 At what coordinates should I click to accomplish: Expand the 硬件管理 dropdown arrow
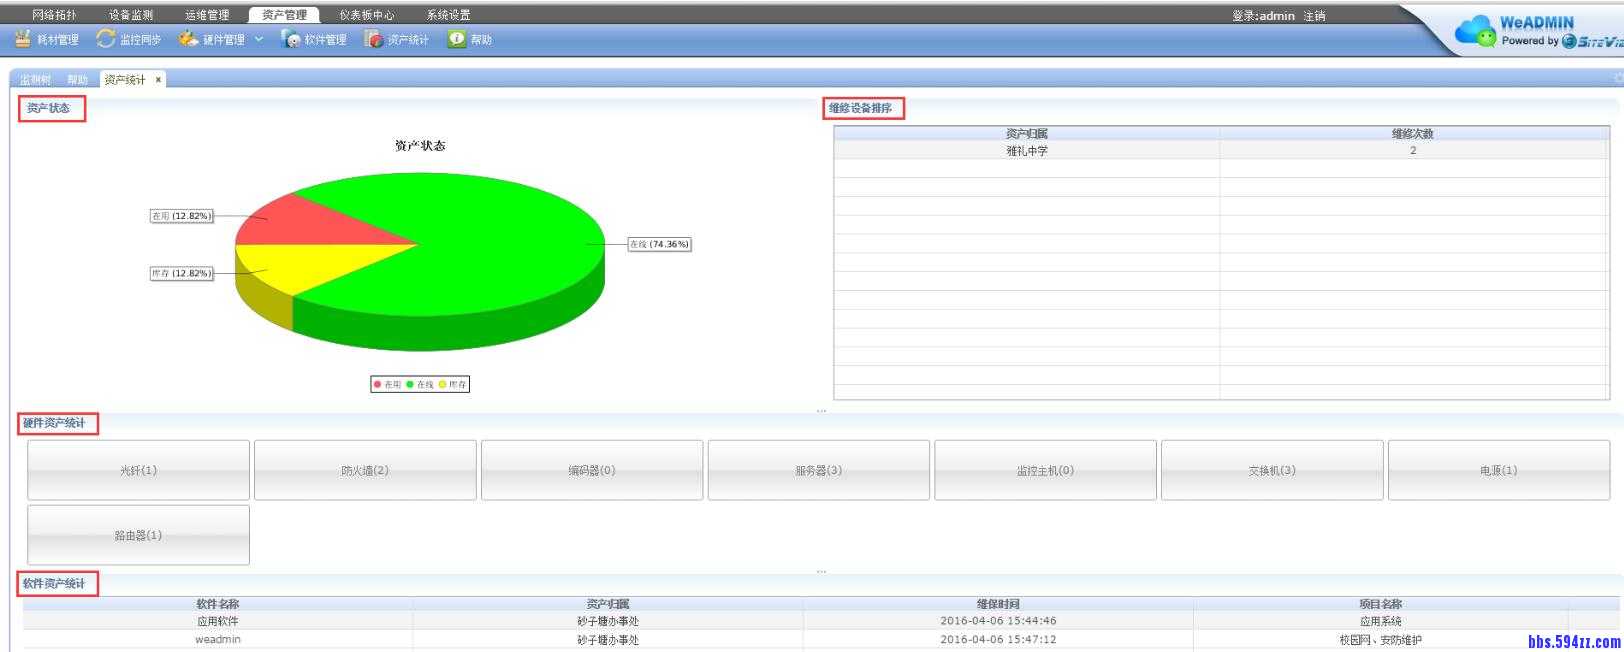point(259,39)
